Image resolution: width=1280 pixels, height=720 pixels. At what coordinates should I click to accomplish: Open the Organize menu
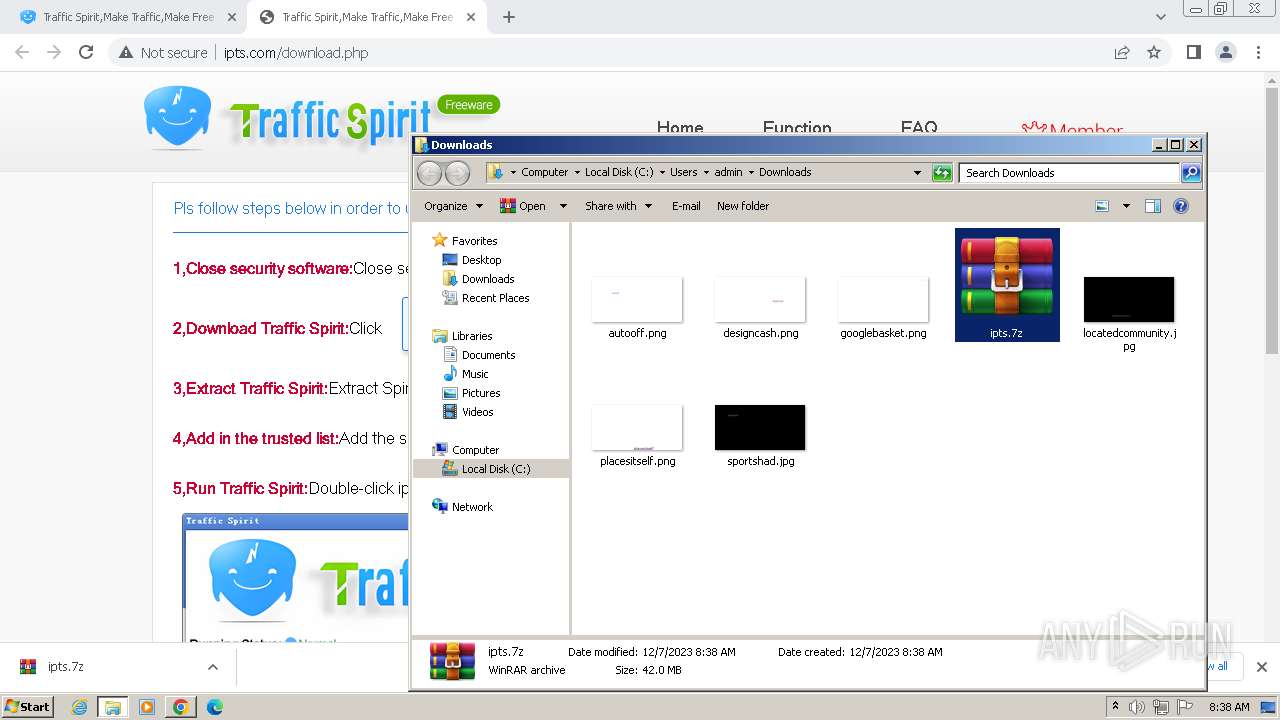(x=453, y=206)
